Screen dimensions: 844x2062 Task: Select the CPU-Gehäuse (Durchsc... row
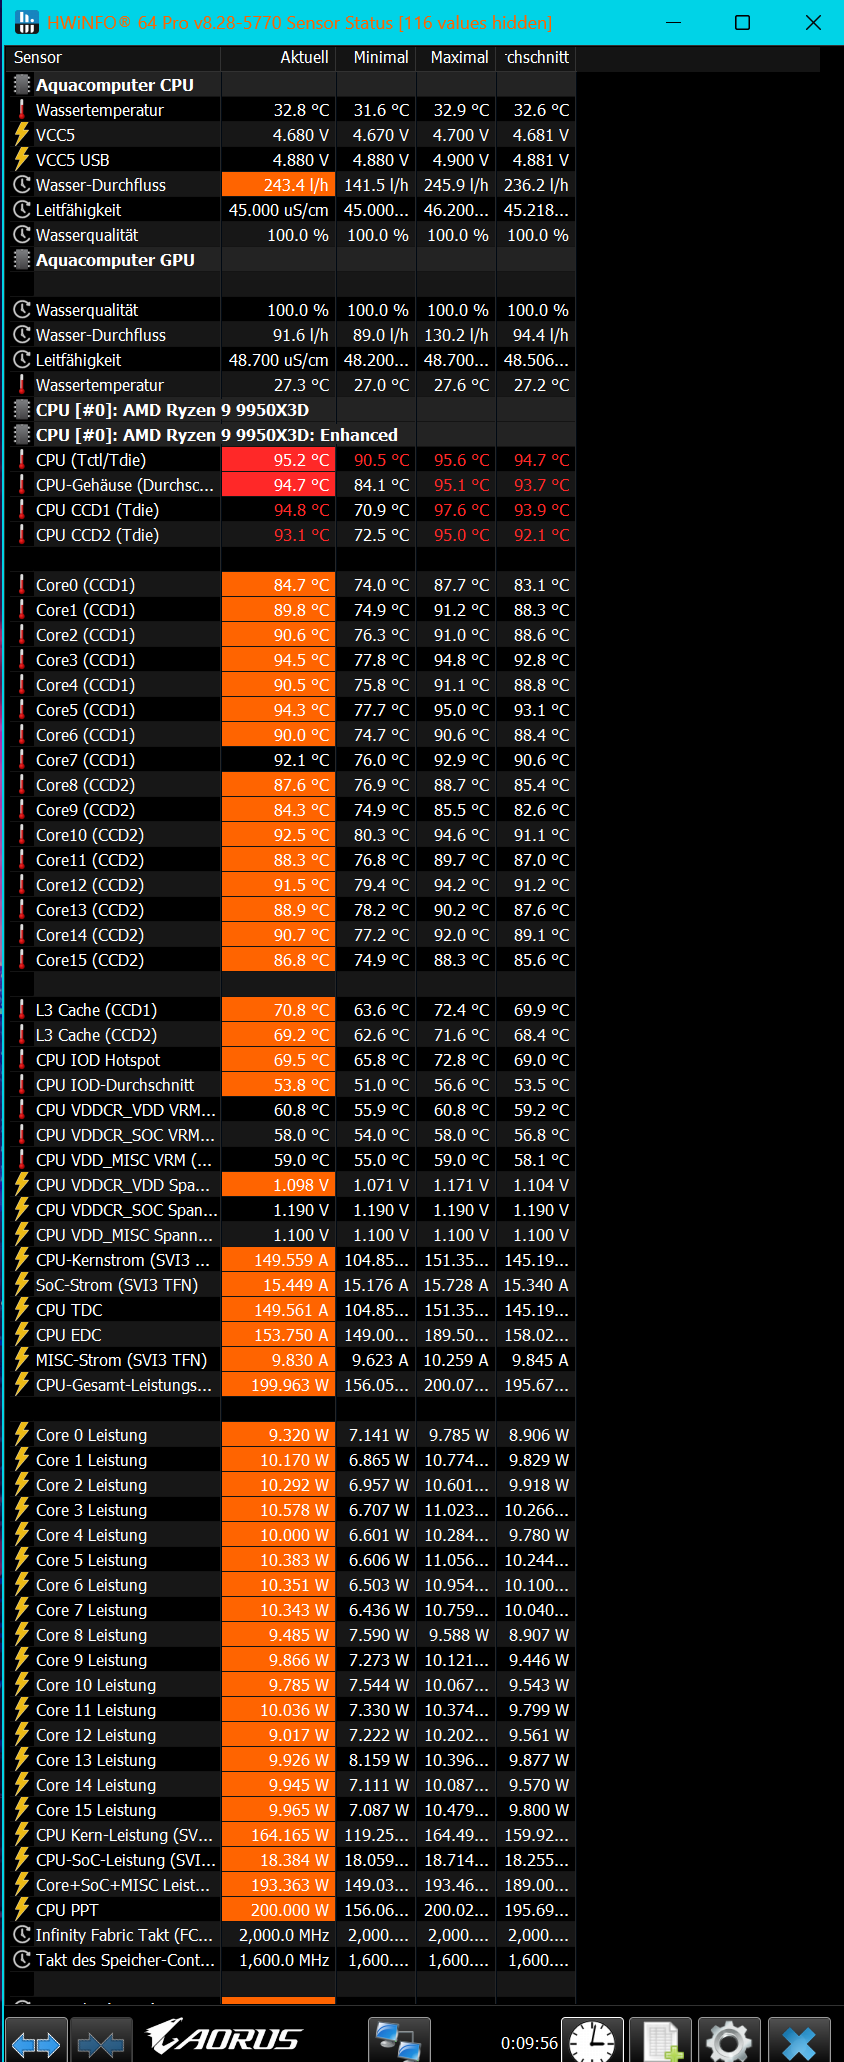[x=291, y=485]
